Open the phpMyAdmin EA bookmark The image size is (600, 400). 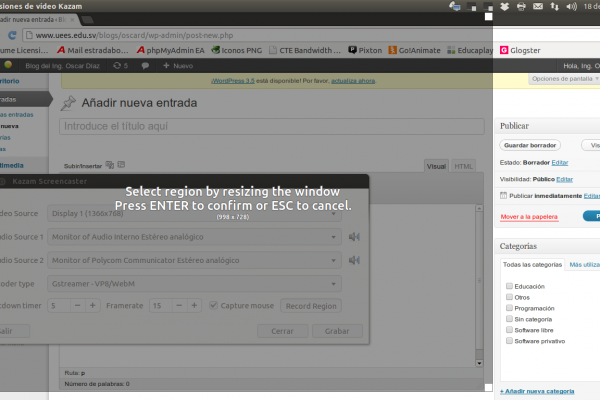pos(171,50)
